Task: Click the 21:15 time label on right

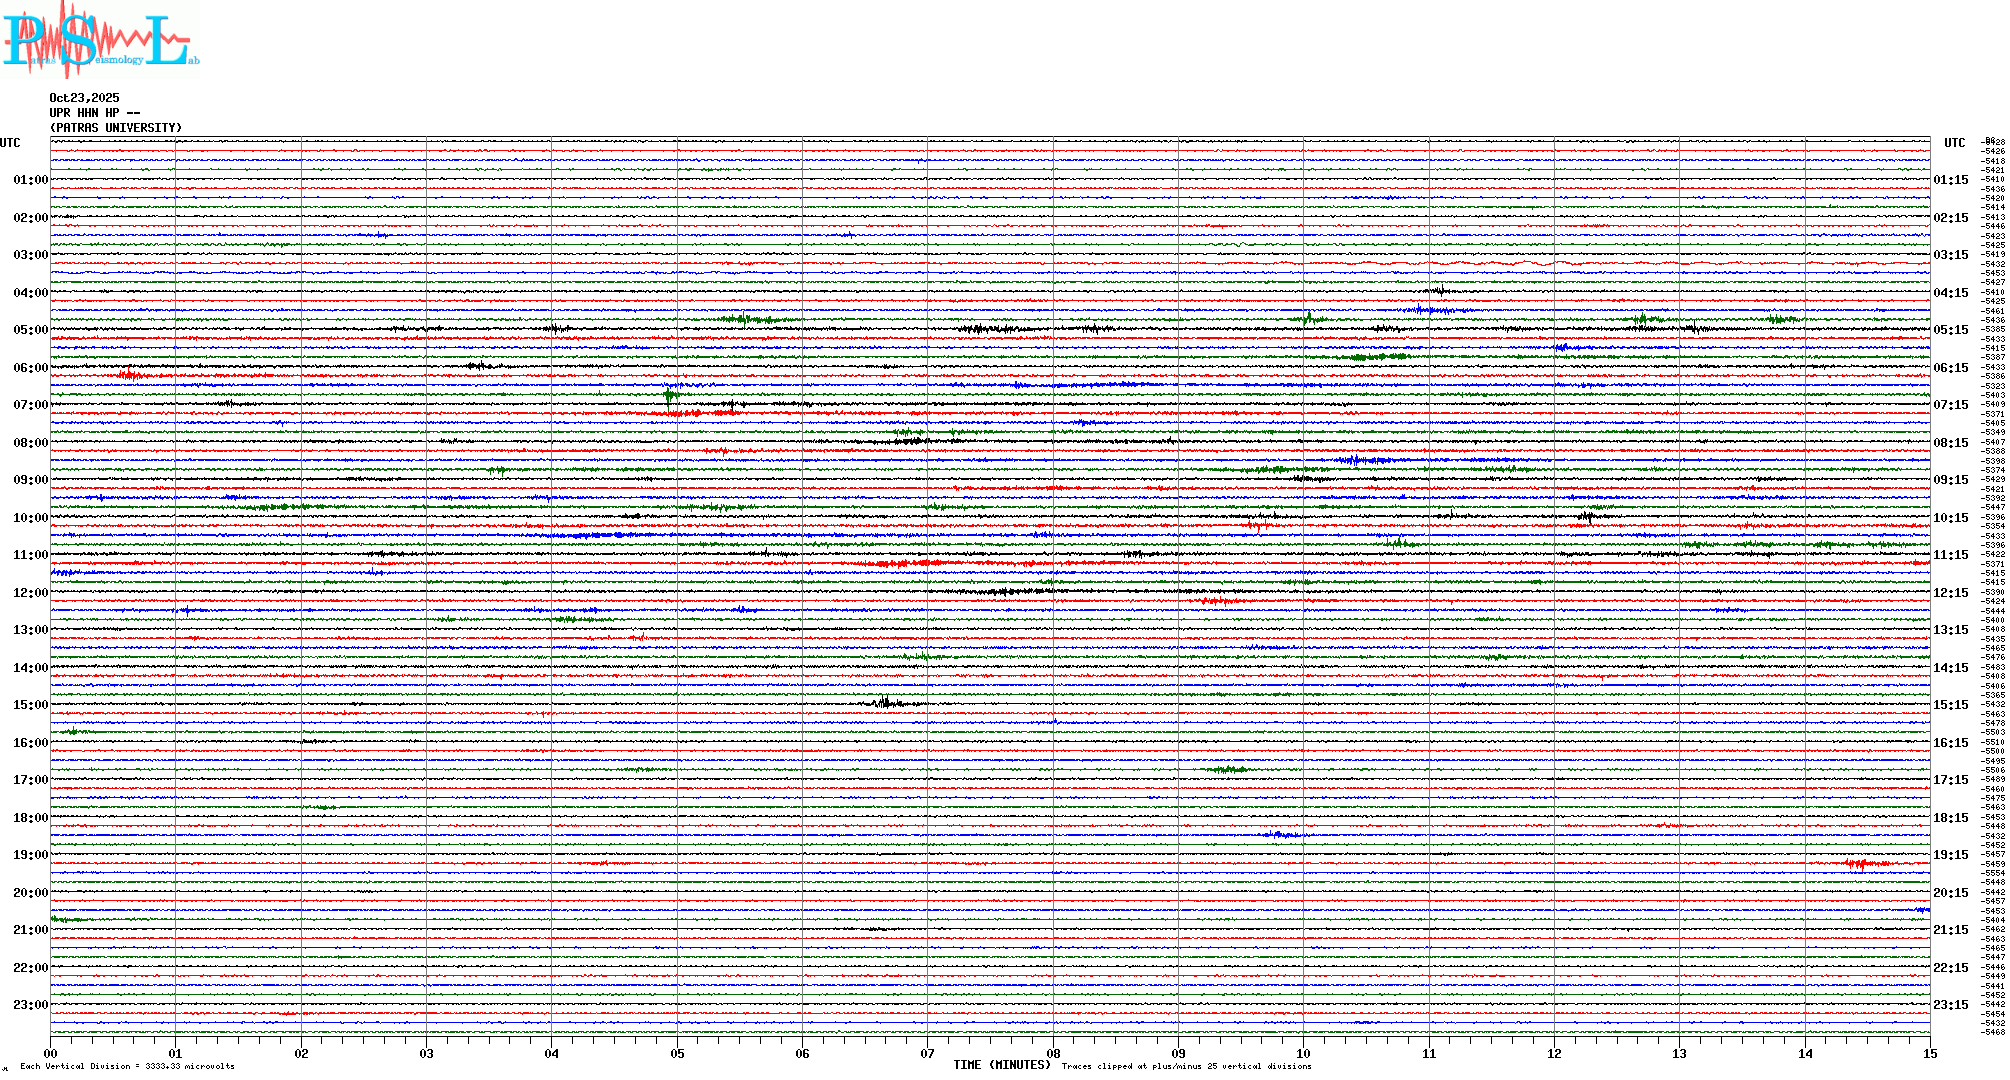Action: (1950, 930)
